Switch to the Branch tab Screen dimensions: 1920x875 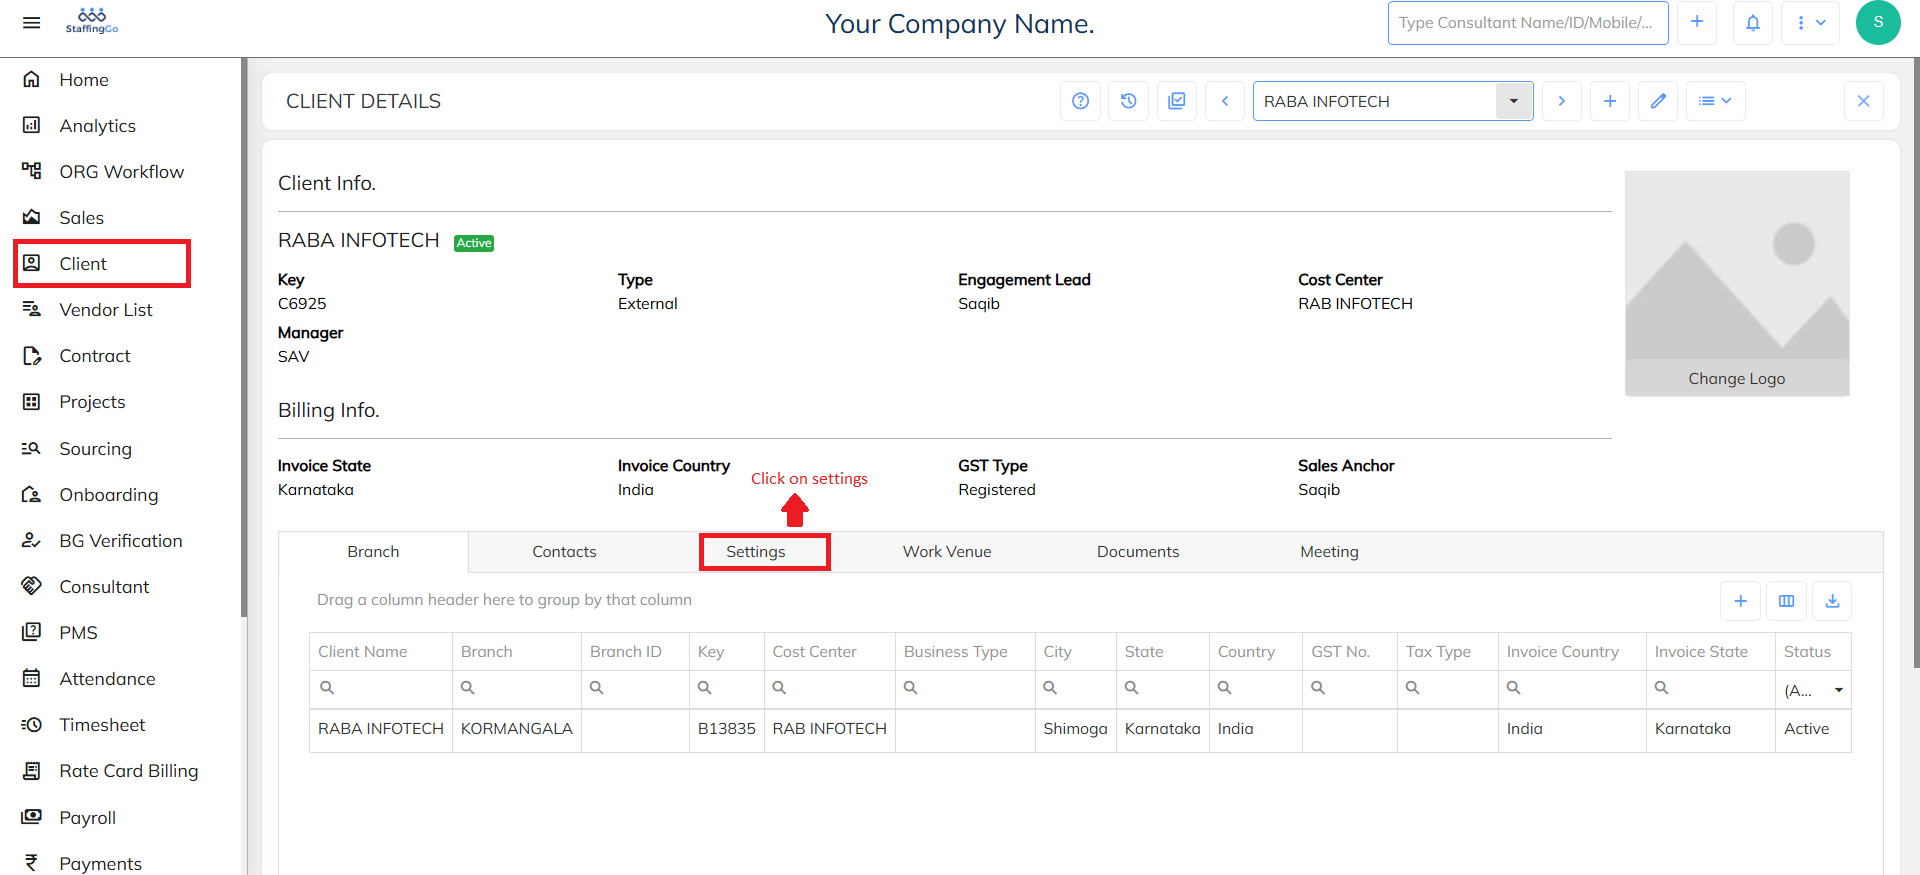[x=373, y=552]
